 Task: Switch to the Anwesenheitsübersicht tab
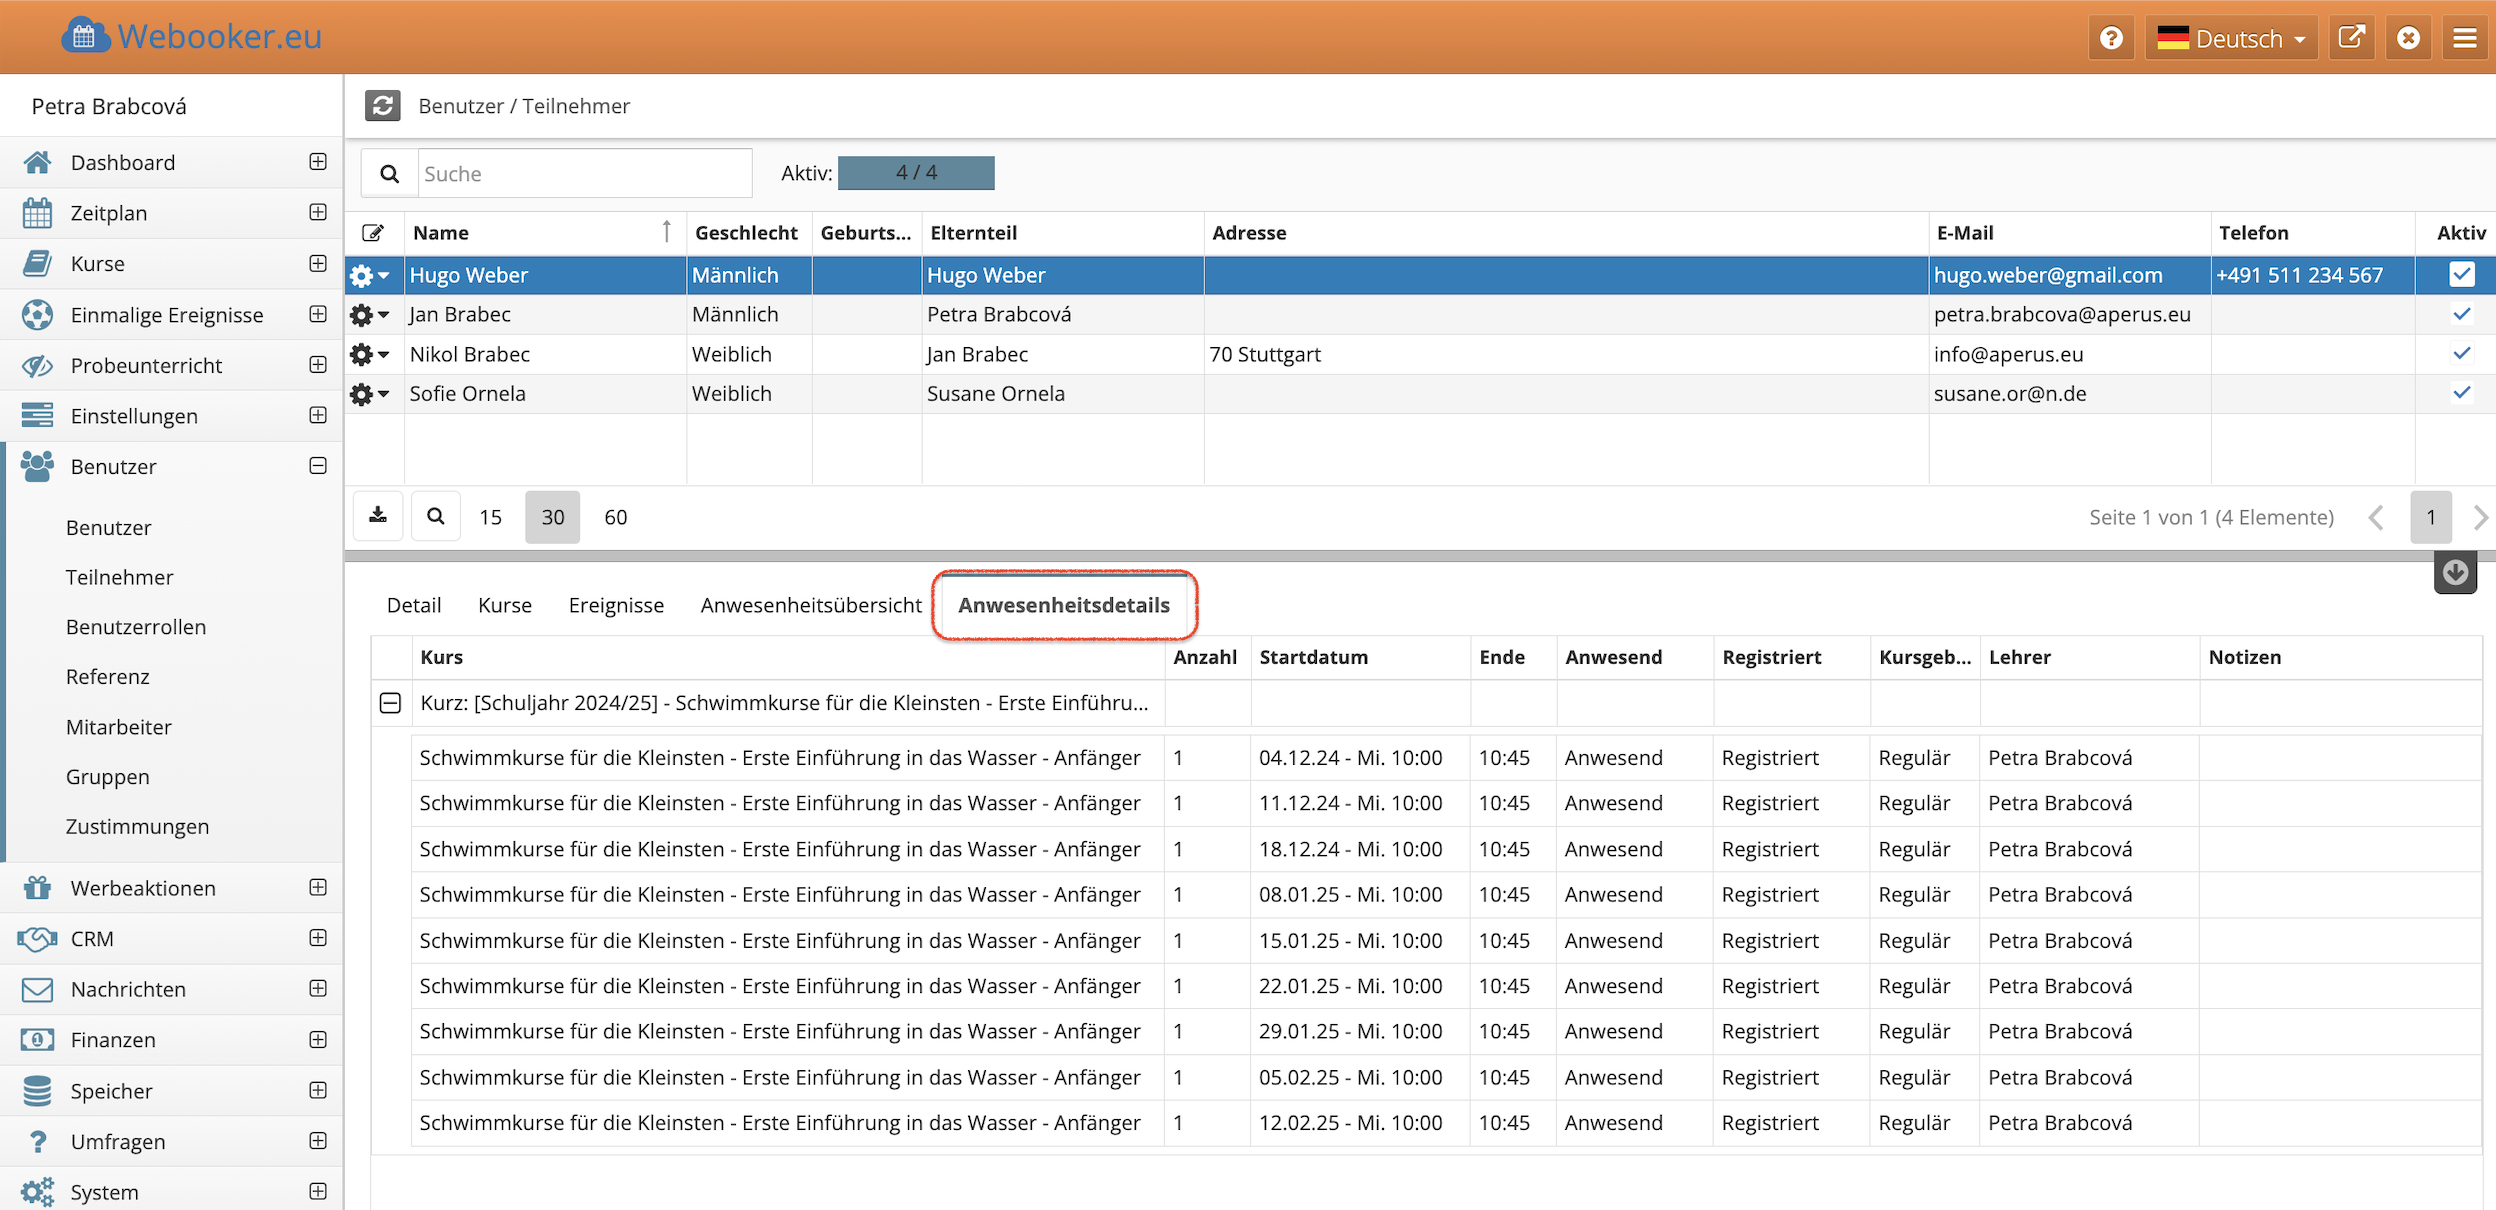click(810, 605)
